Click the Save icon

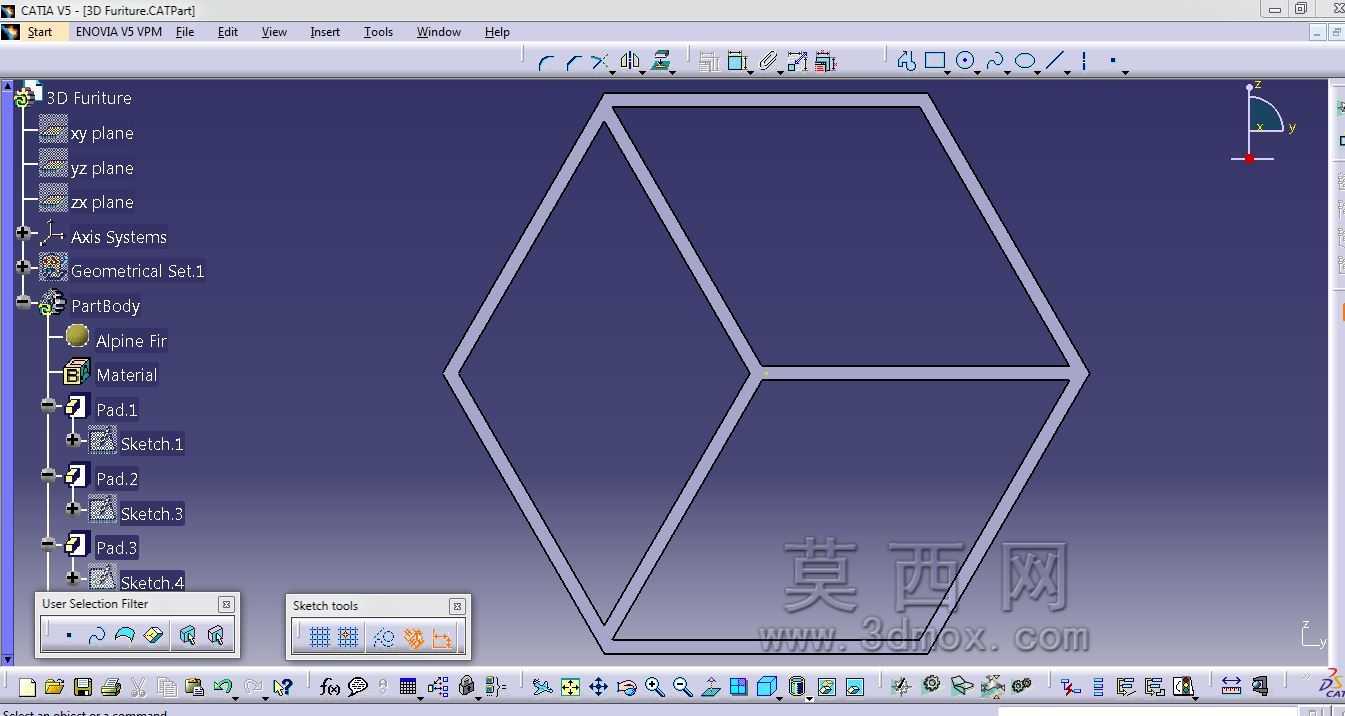pyautogui.click(x=83, y=687)
